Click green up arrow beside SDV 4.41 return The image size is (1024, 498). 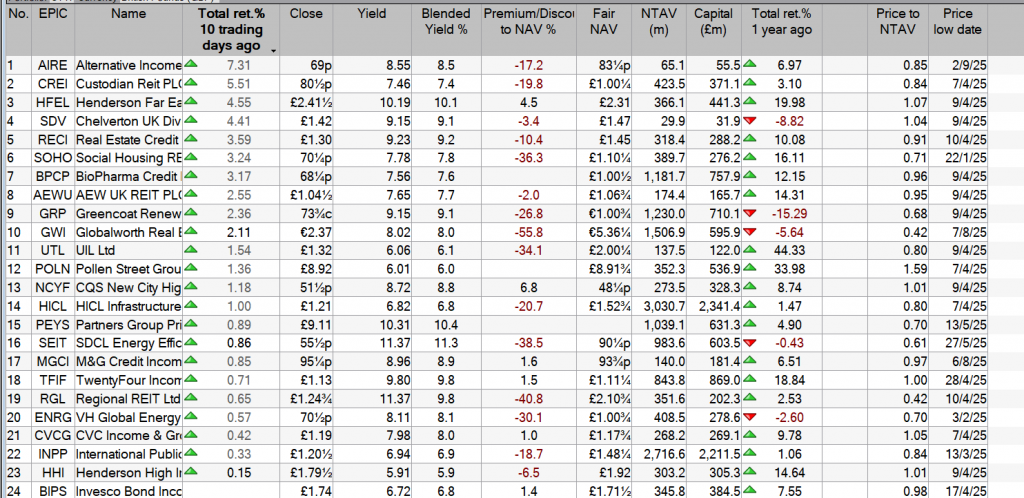[191, 119]
